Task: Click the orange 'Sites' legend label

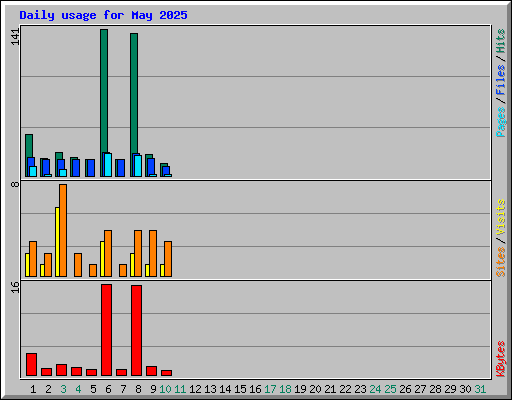Action: coord(500,262)
